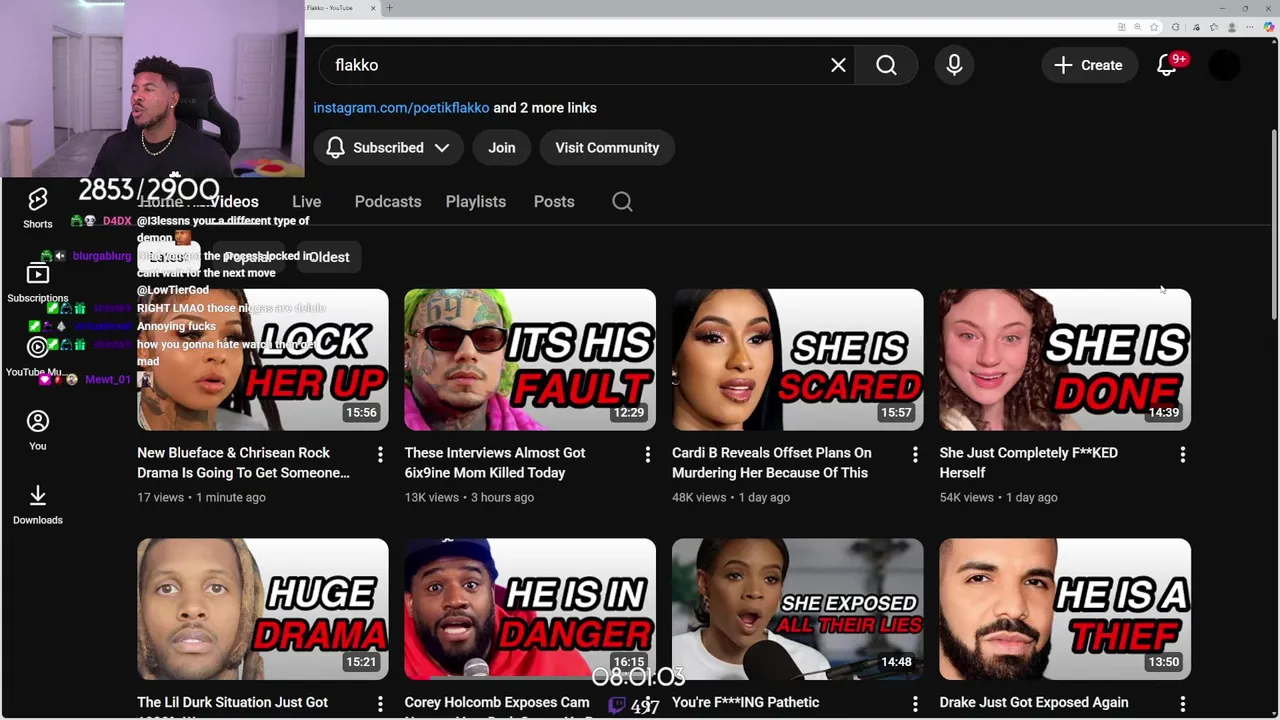Open more-options menu for 'She Just Completely' video
Image resolution: width=1280 pixels, height=720 pixels.
point(1183,455)
